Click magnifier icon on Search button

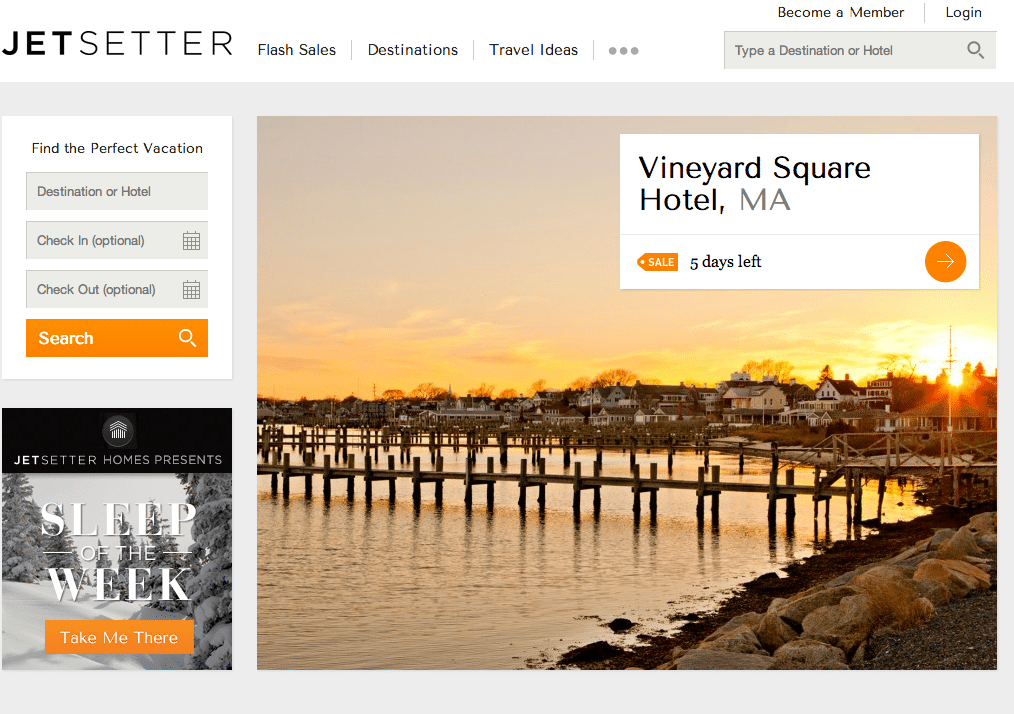coord(187,338)
